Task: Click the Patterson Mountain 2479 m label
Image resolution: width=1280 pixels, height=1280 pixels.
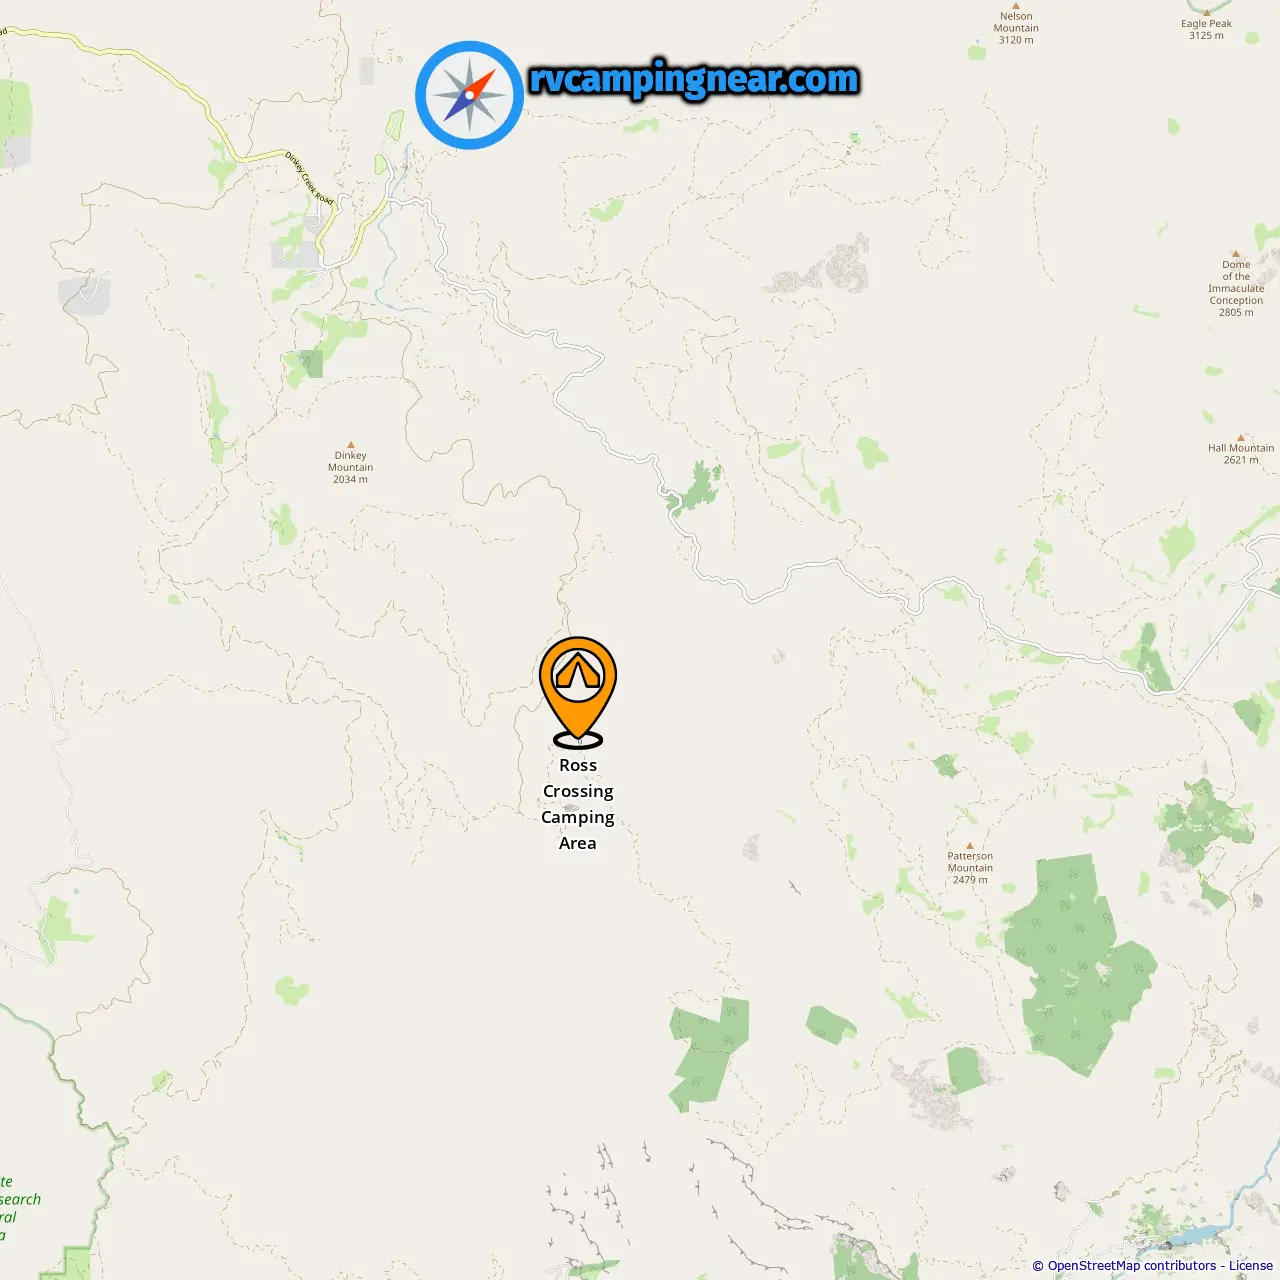Action: coord(970,868)
